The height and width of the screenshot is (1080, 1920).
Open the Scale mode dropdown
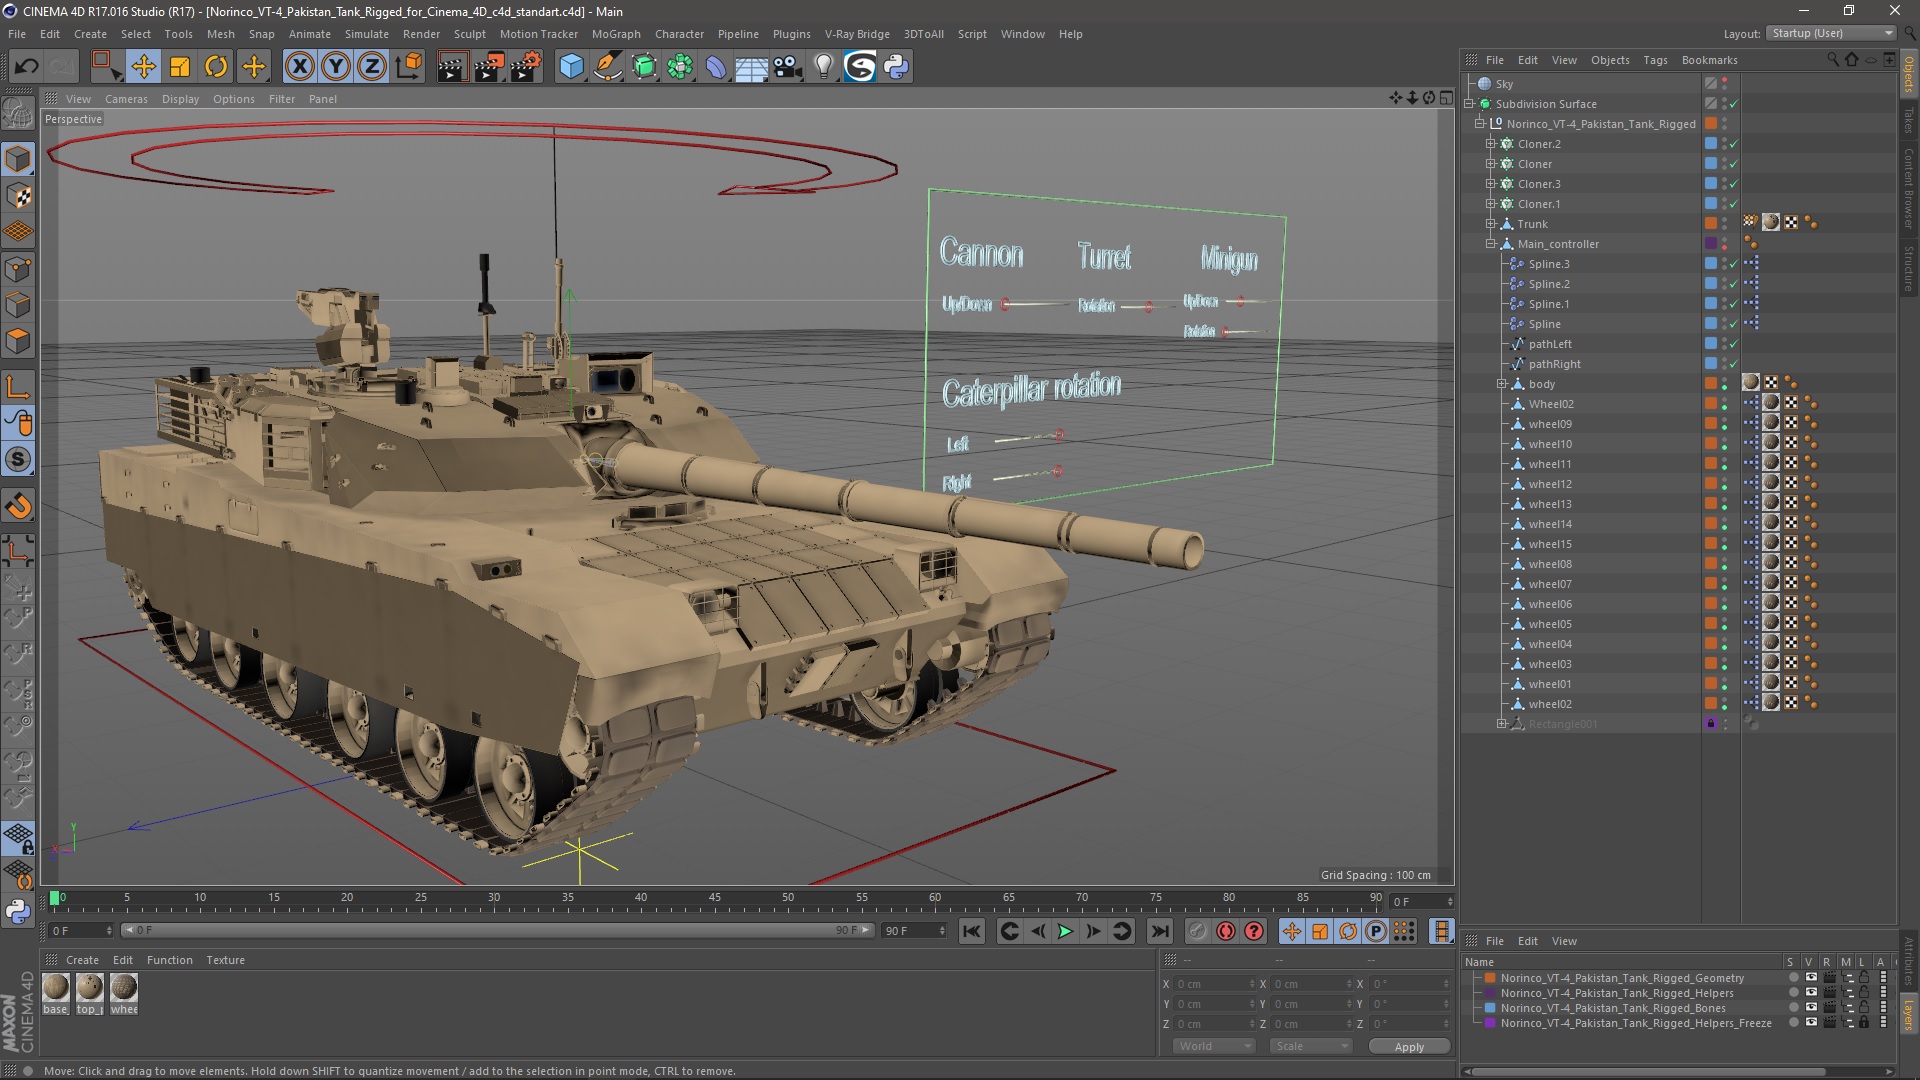point(1310,1046)
